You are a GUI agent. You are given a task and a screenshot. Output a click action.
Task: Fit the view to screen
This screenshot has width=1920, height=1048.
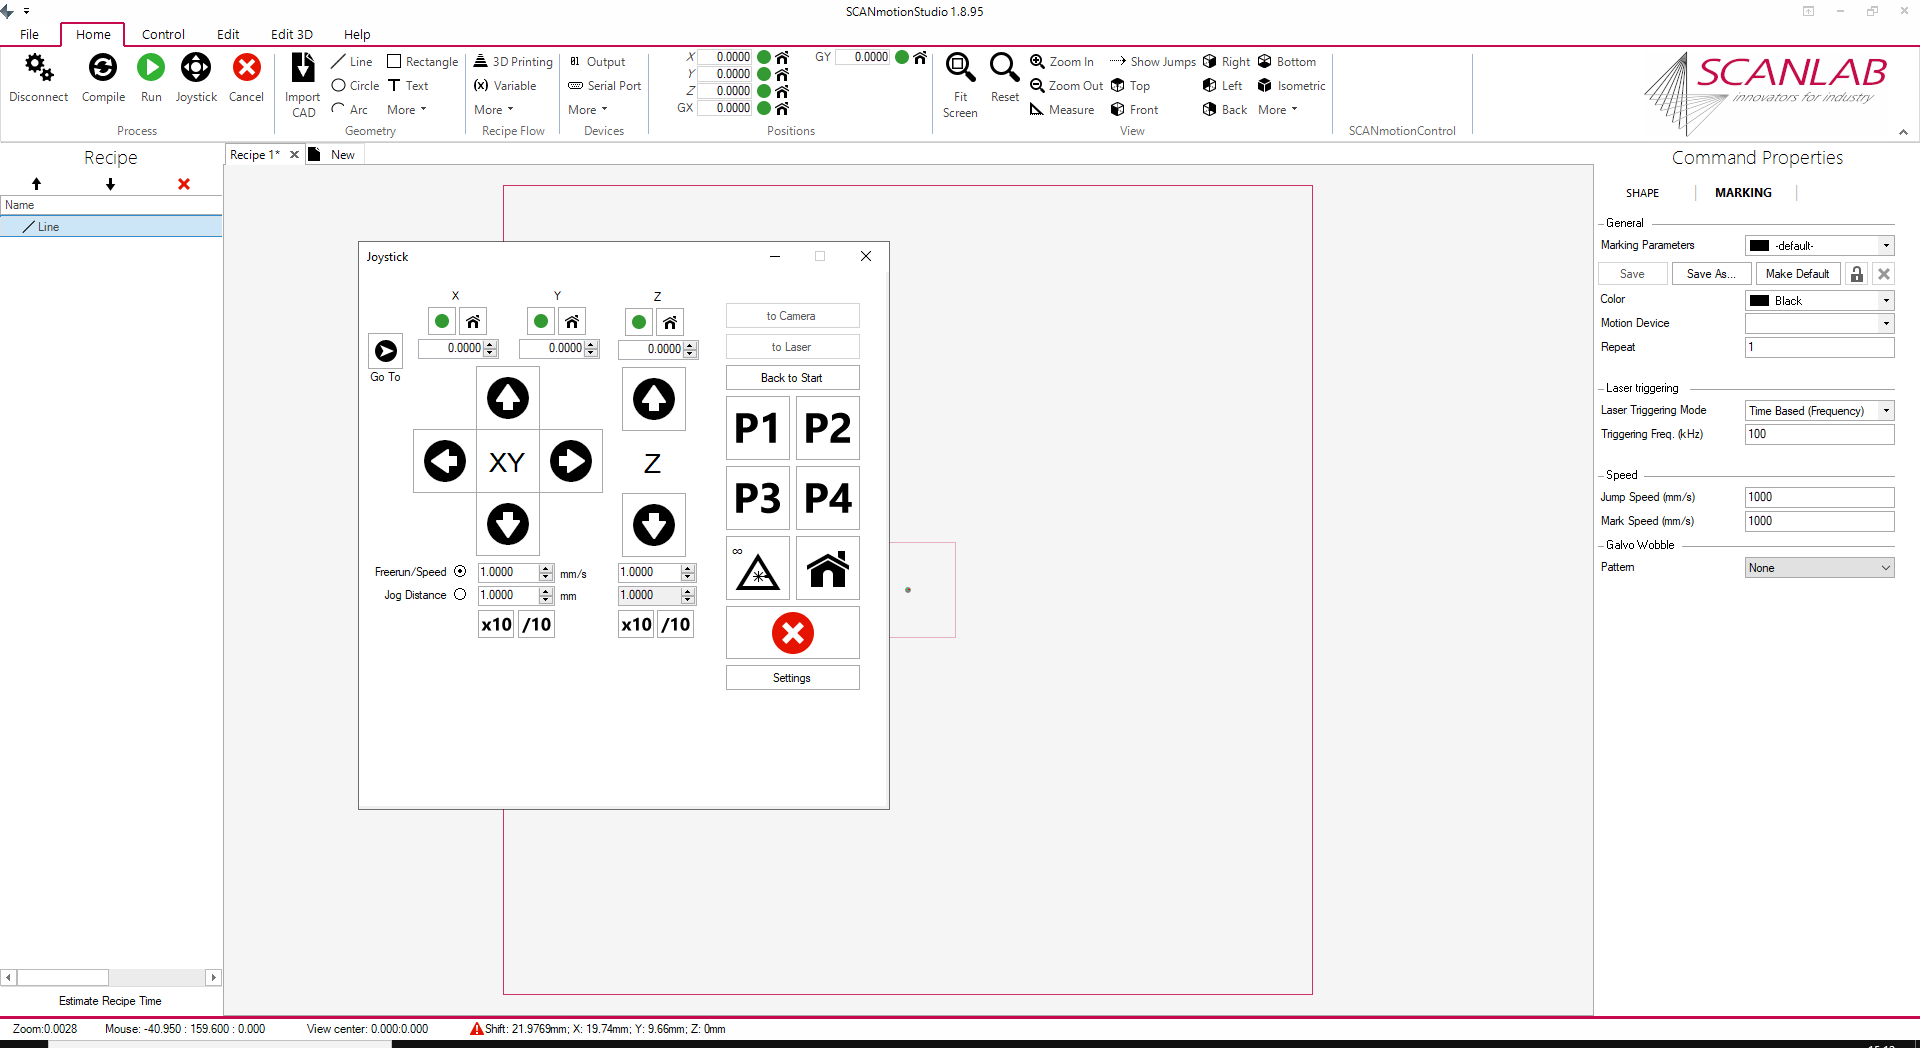[960, 85]
